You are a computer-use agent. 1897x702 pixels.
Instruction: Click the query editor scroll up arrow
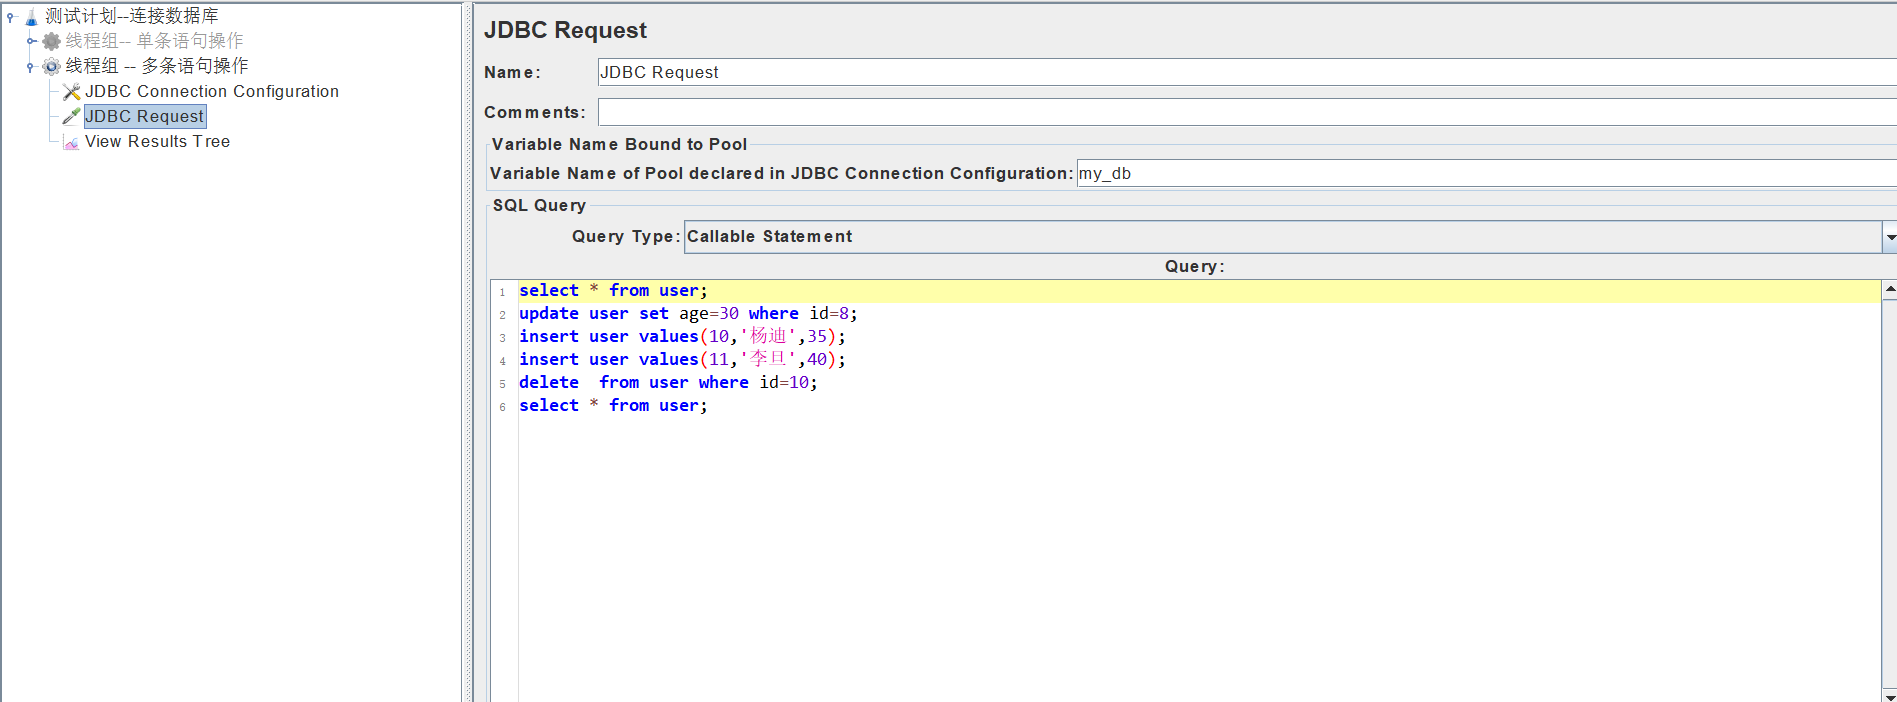[1889, 289]
